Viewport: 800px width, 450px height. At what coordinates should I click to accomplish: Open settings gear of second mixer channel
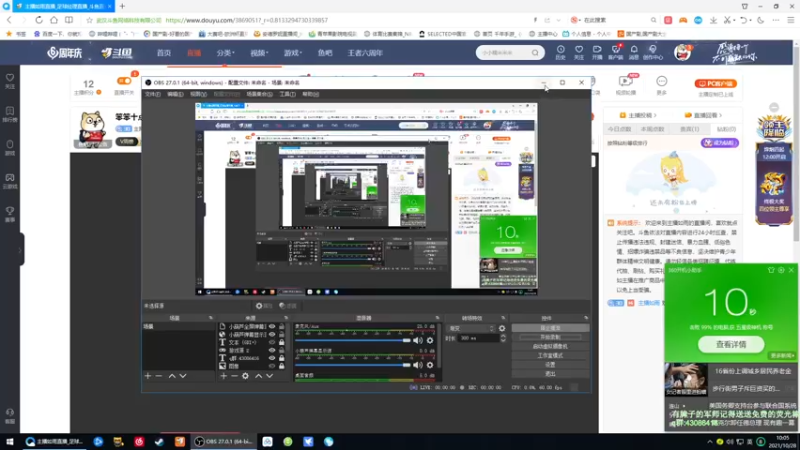click(430, 365)
